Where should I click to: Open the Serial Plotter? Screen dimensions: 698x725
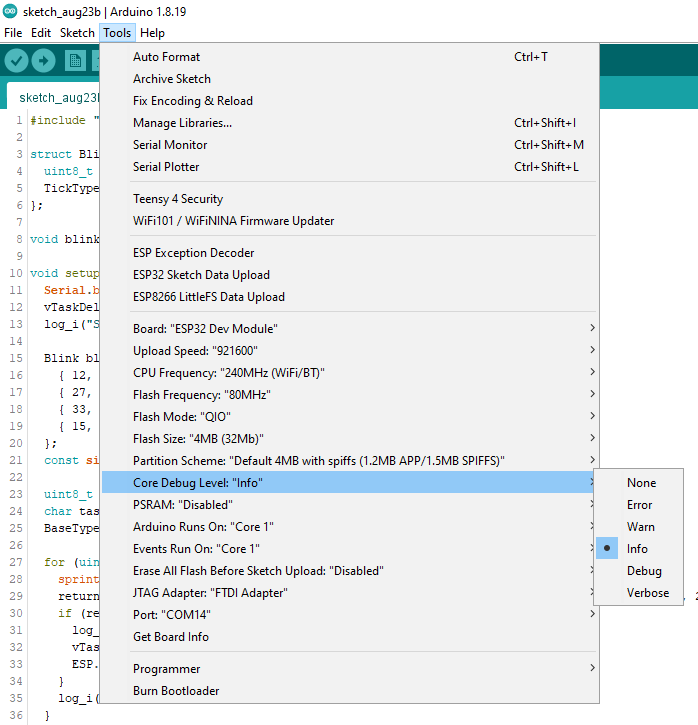[349, 167]
